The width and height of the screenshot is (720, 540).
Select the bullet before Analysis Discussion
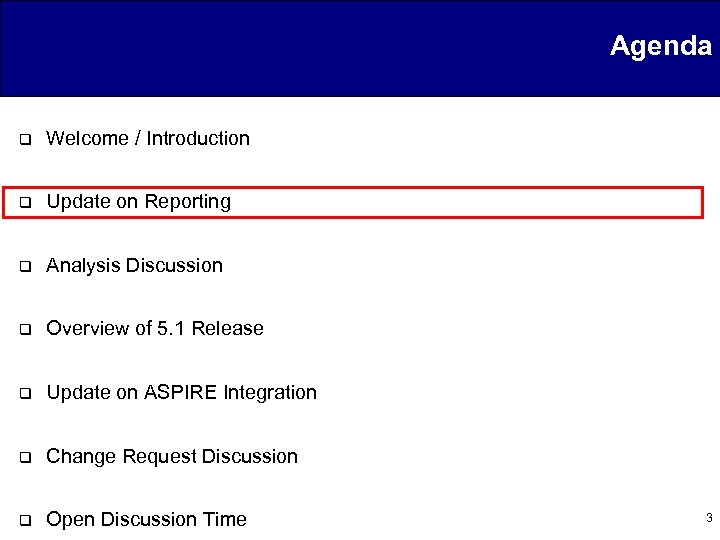[23, 266]
